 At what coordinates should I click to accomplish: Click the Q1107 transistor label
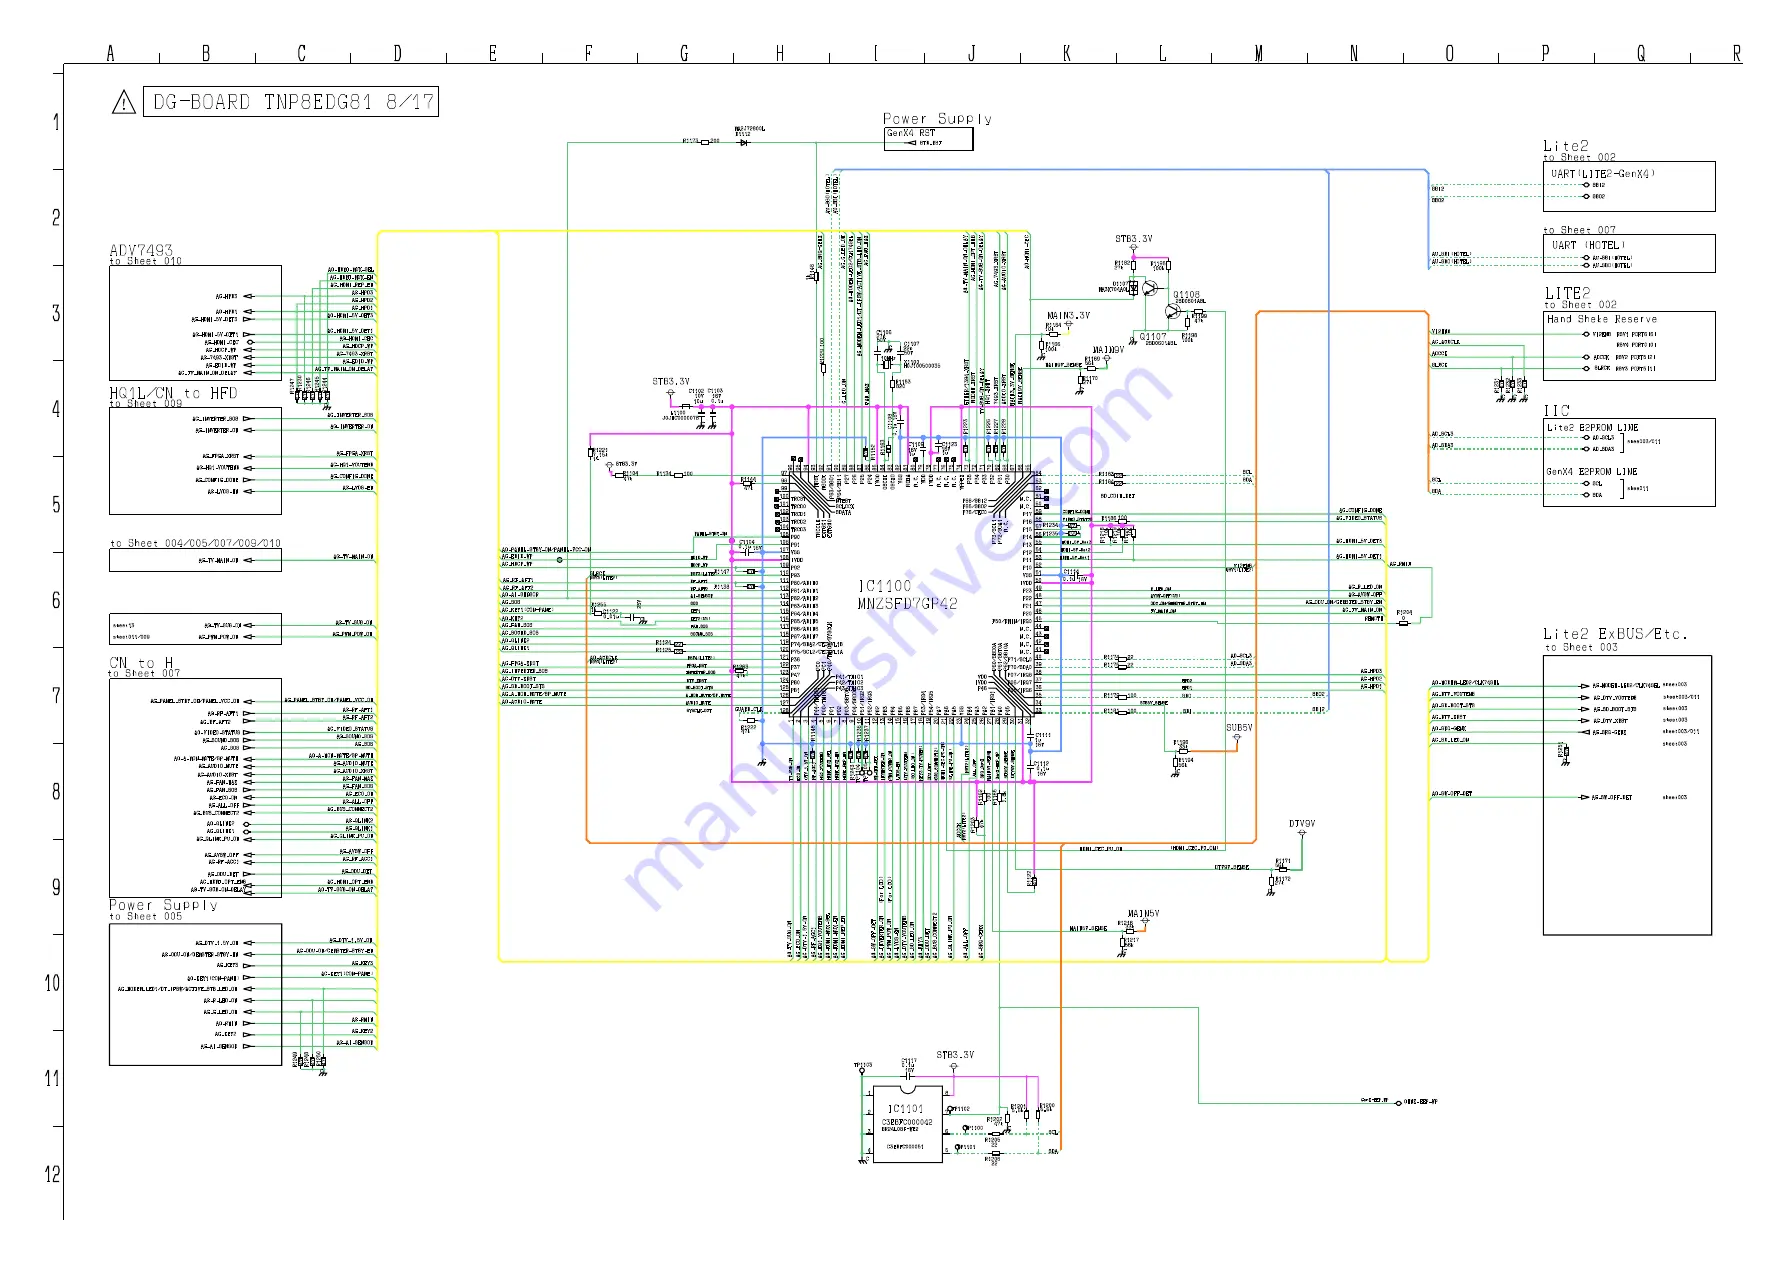coord(1153,337)
